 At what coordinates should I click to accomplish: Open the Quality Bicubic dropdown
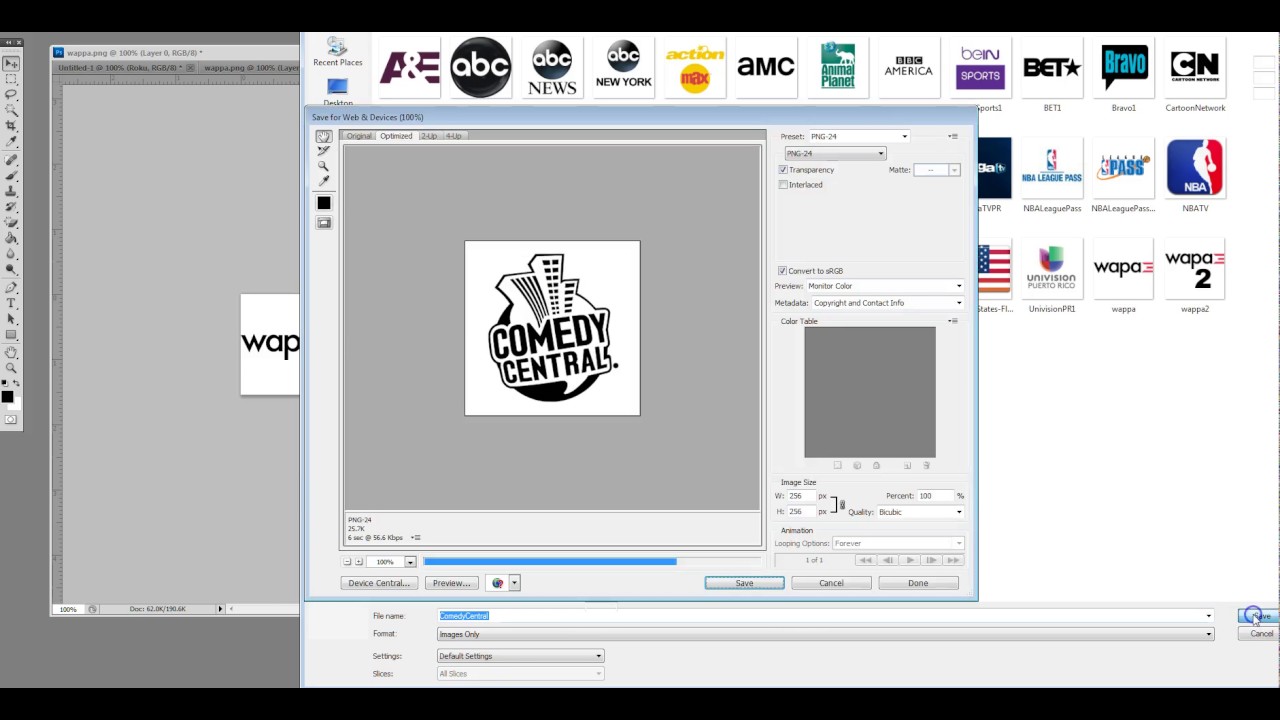click(x=920, y=512)
